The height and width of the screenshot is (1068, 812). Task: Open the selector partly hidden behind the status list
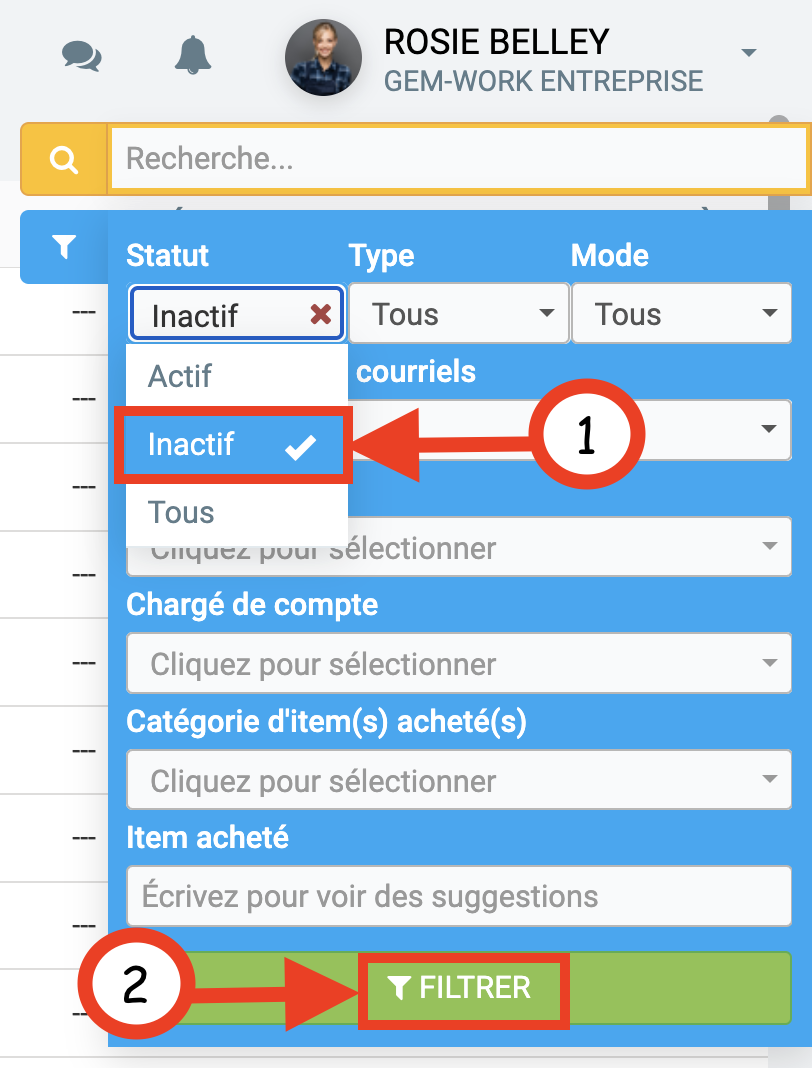(x=560, y=548)
